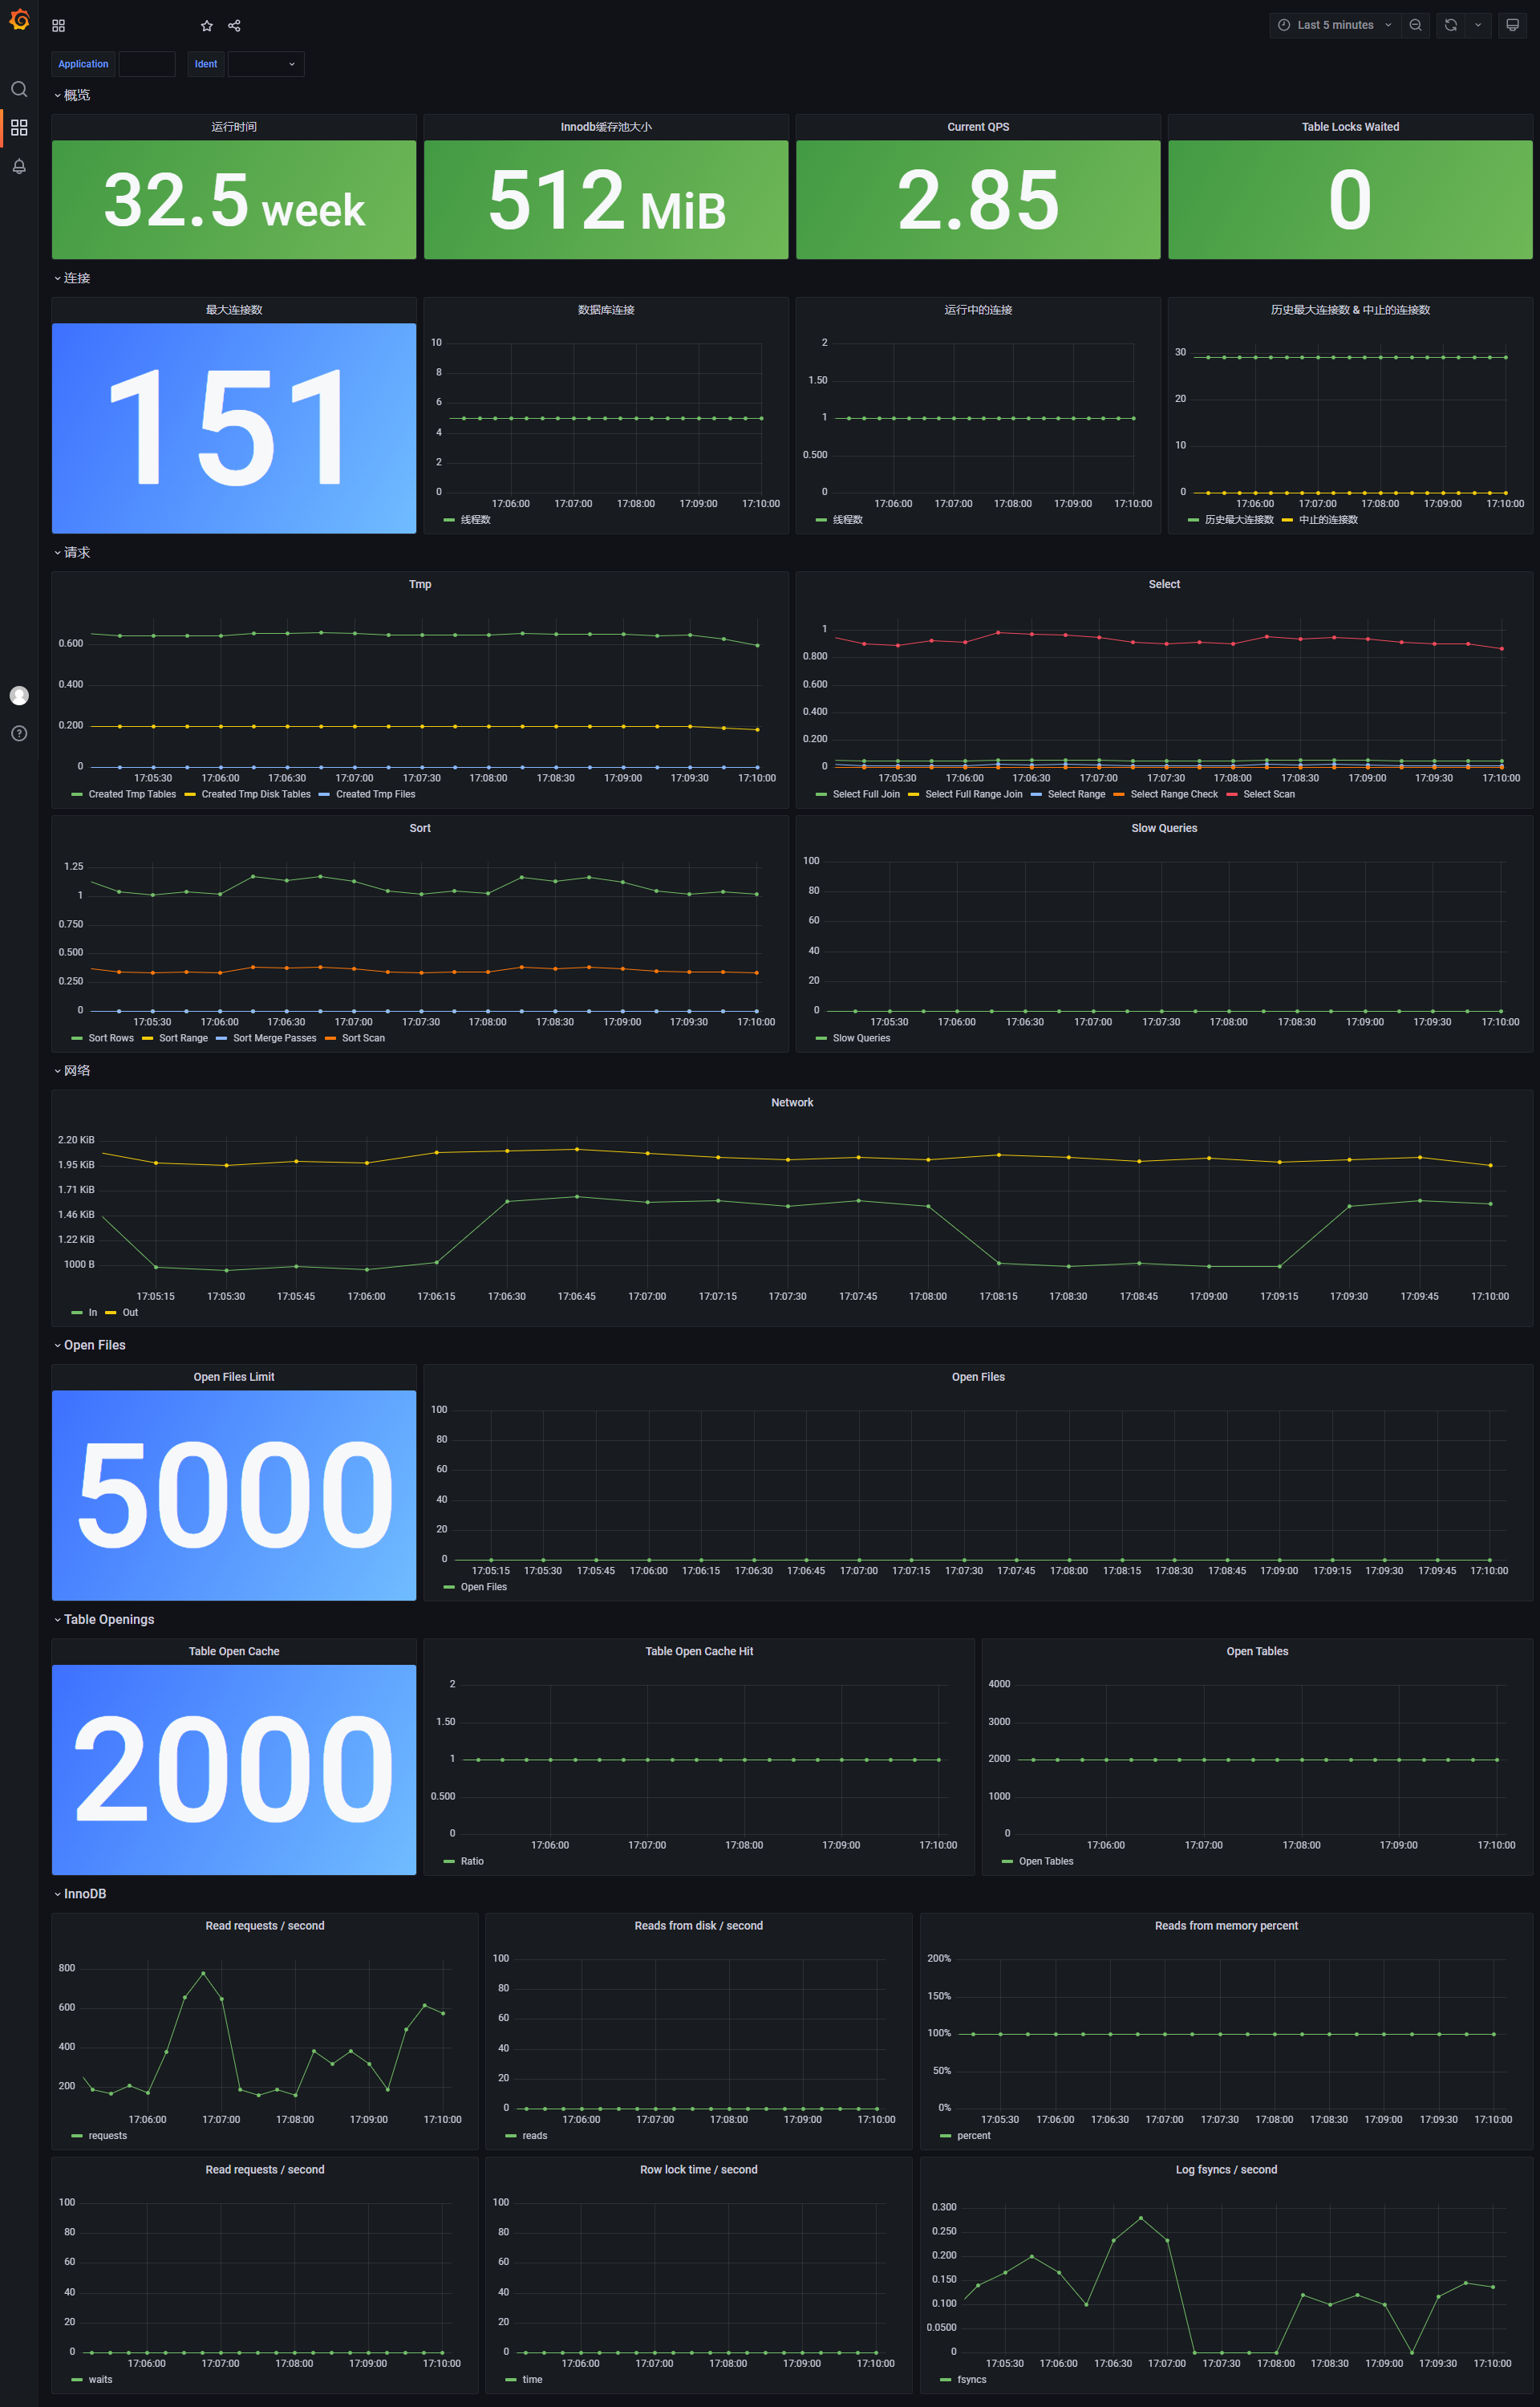
Task: Click the Application variable input field
Action: 147,64
